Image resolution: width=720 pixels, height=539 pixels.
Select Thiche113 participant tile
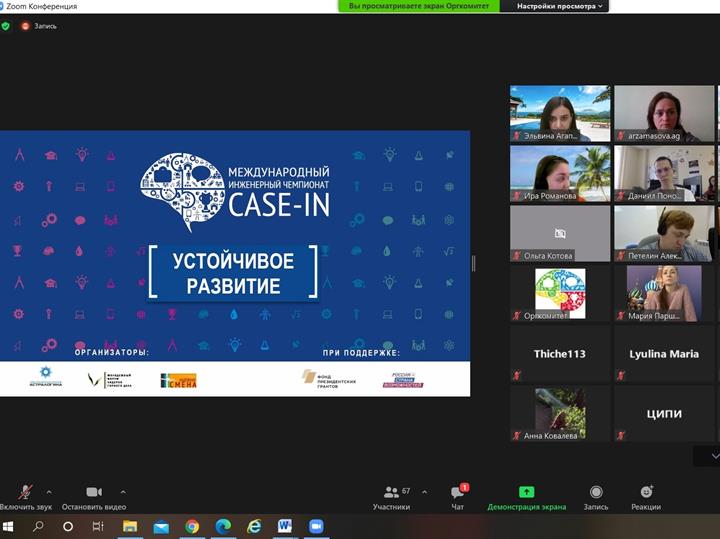tap(560, 354)
